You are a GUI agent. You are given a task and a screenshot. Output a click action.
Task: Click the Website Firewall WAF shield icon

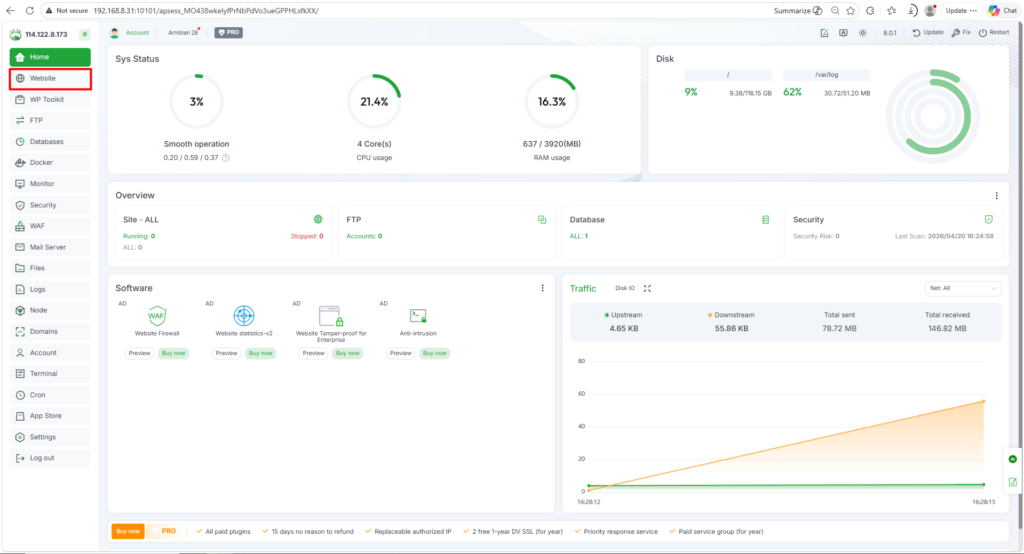click(x=157, y=316)
